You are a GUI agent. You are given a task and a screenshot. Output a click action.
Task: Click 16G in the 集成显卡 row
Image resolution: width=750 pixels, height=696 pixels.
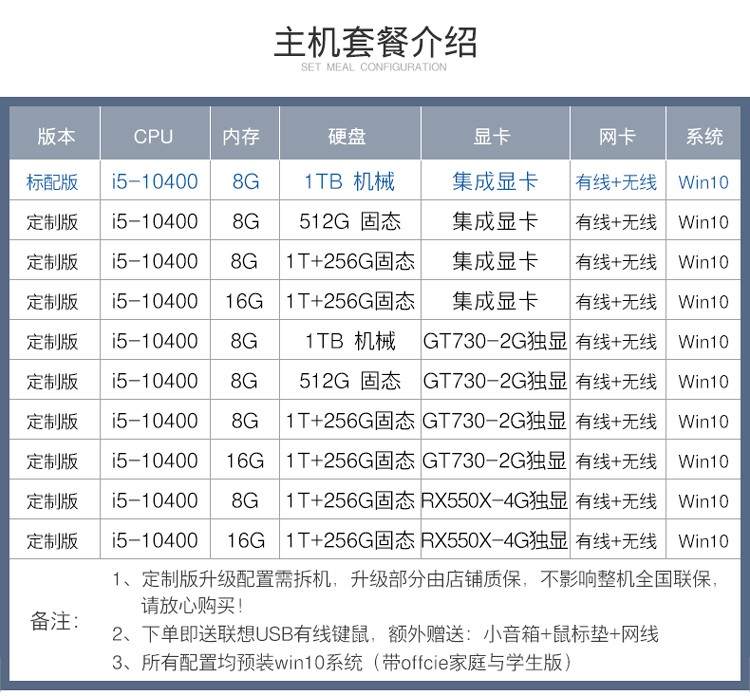click(244, 301)
